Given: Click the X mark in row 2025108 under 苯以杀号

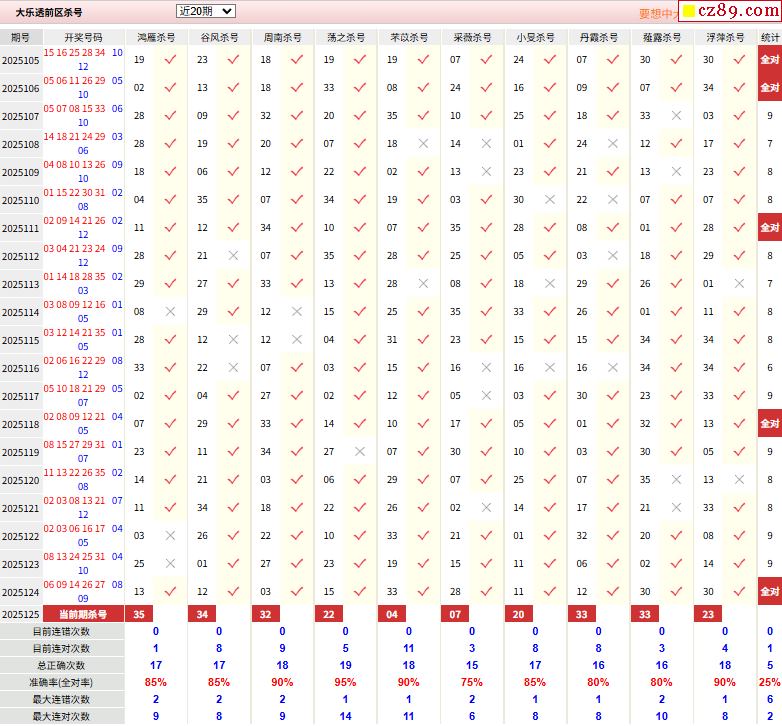Looking at the screenshot, I should pyautogui.click(x=423, y=144).
